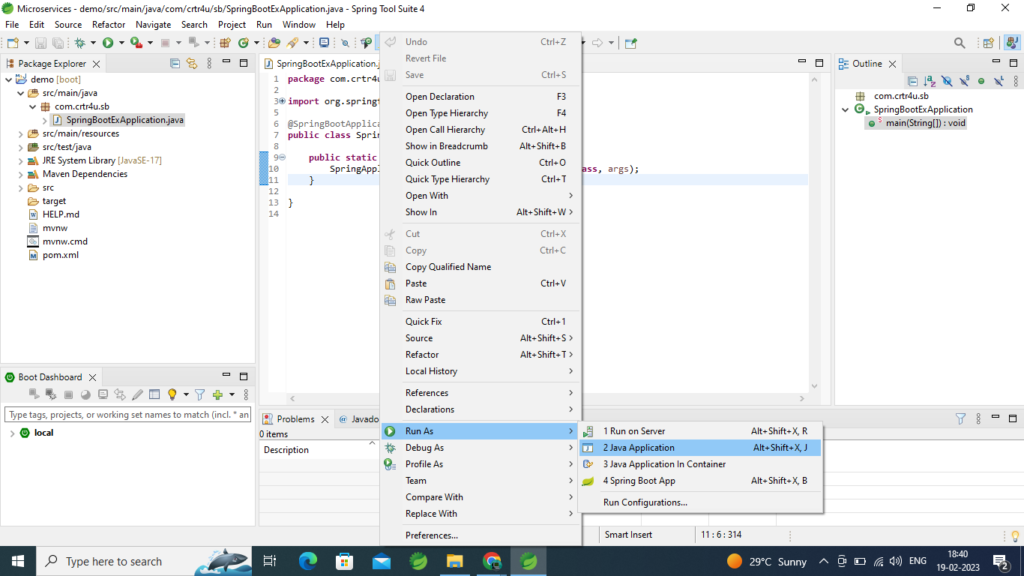The width and height of the screenshot is (1024, 576).
Task: Click the Boot Dashboard properties view icon
Action: tap(155, 394)
